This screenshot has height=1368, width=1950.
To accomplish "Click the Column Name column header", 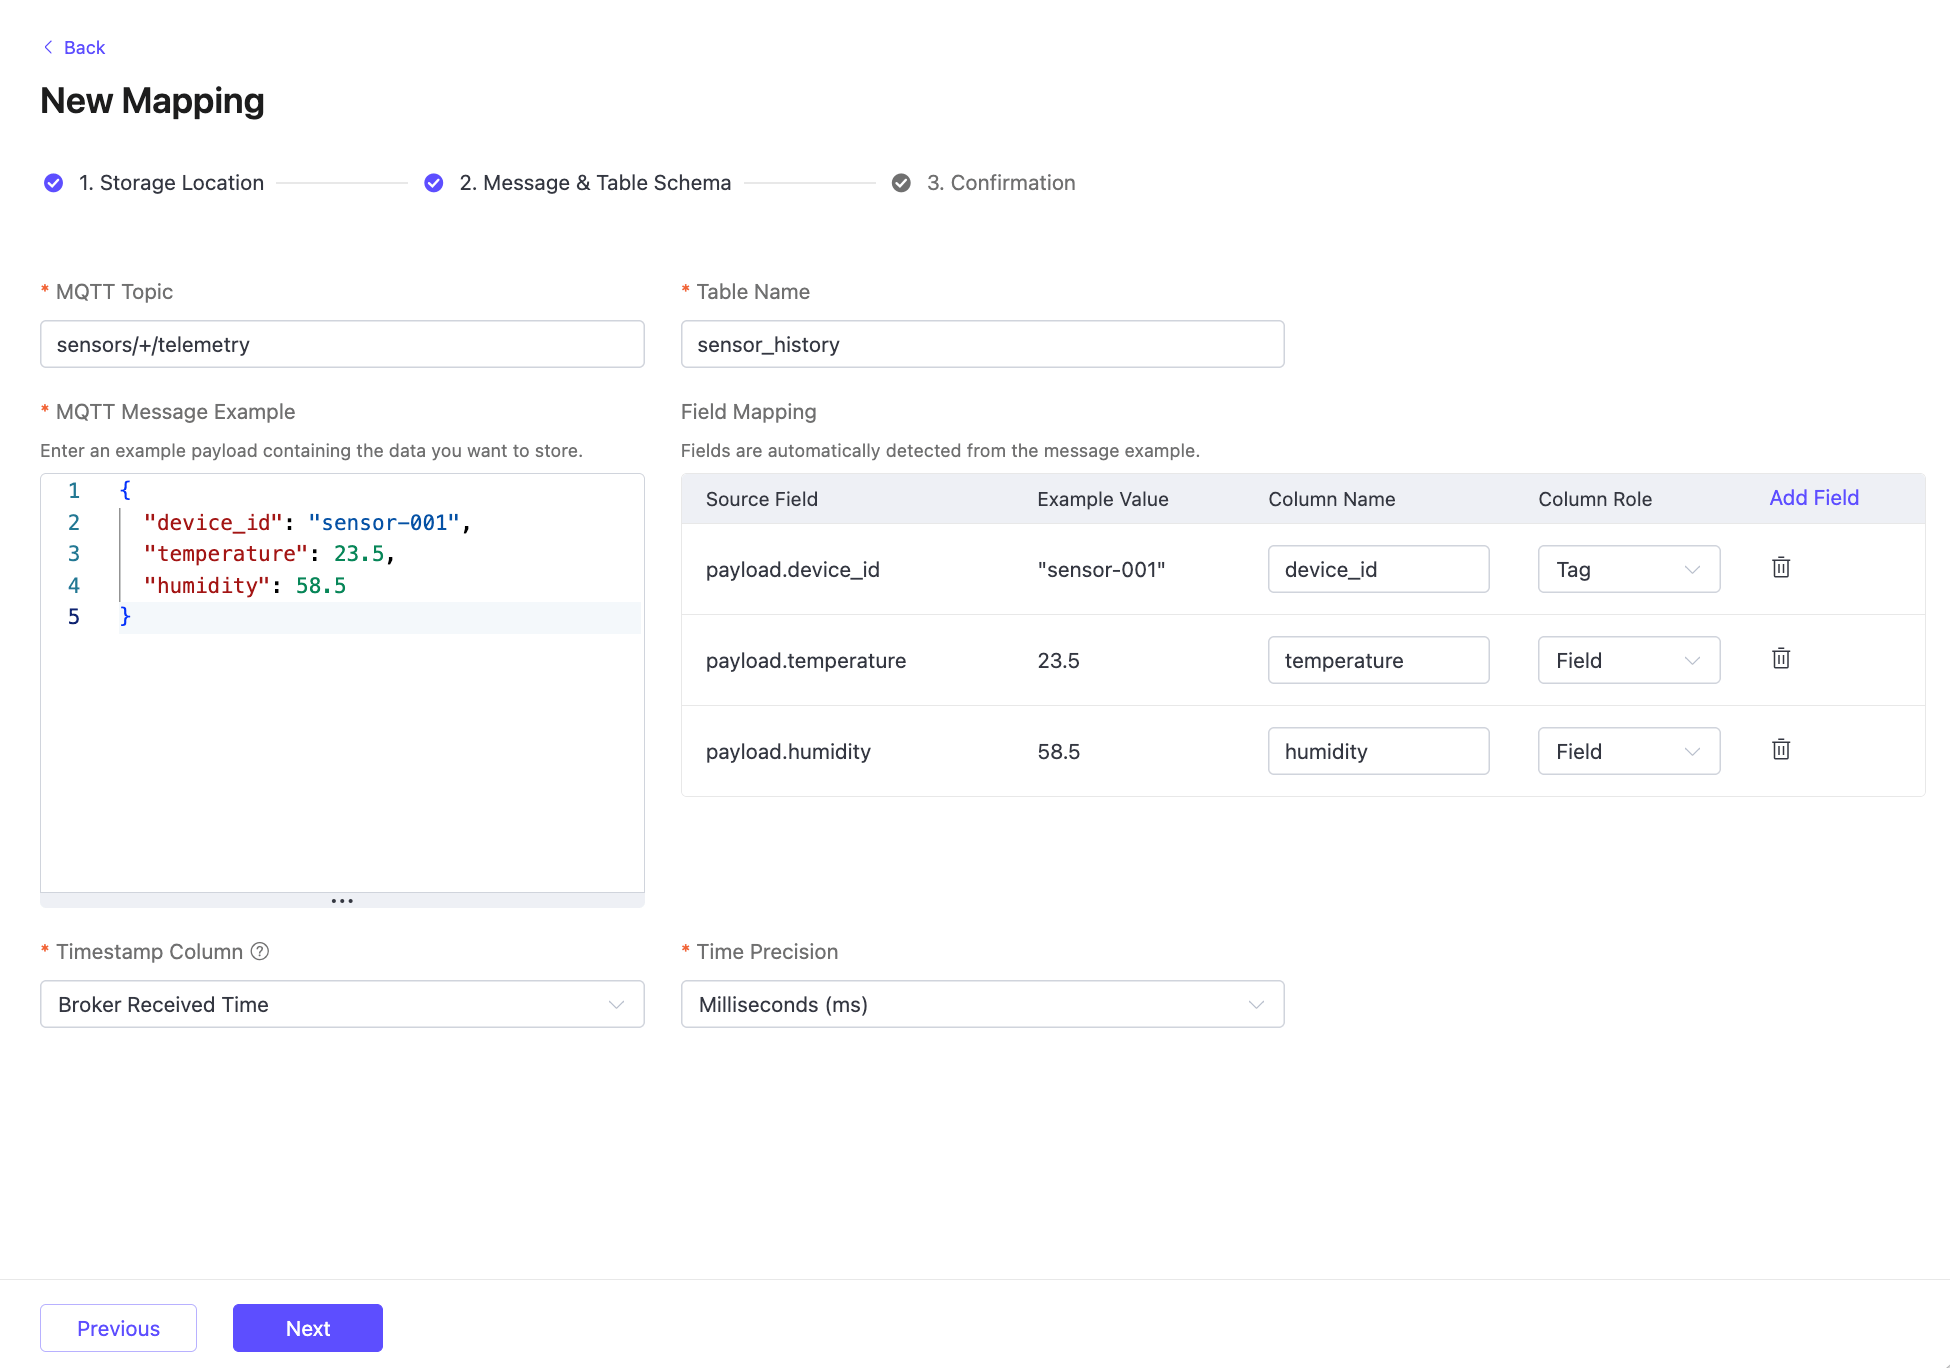I will 1332,499.
